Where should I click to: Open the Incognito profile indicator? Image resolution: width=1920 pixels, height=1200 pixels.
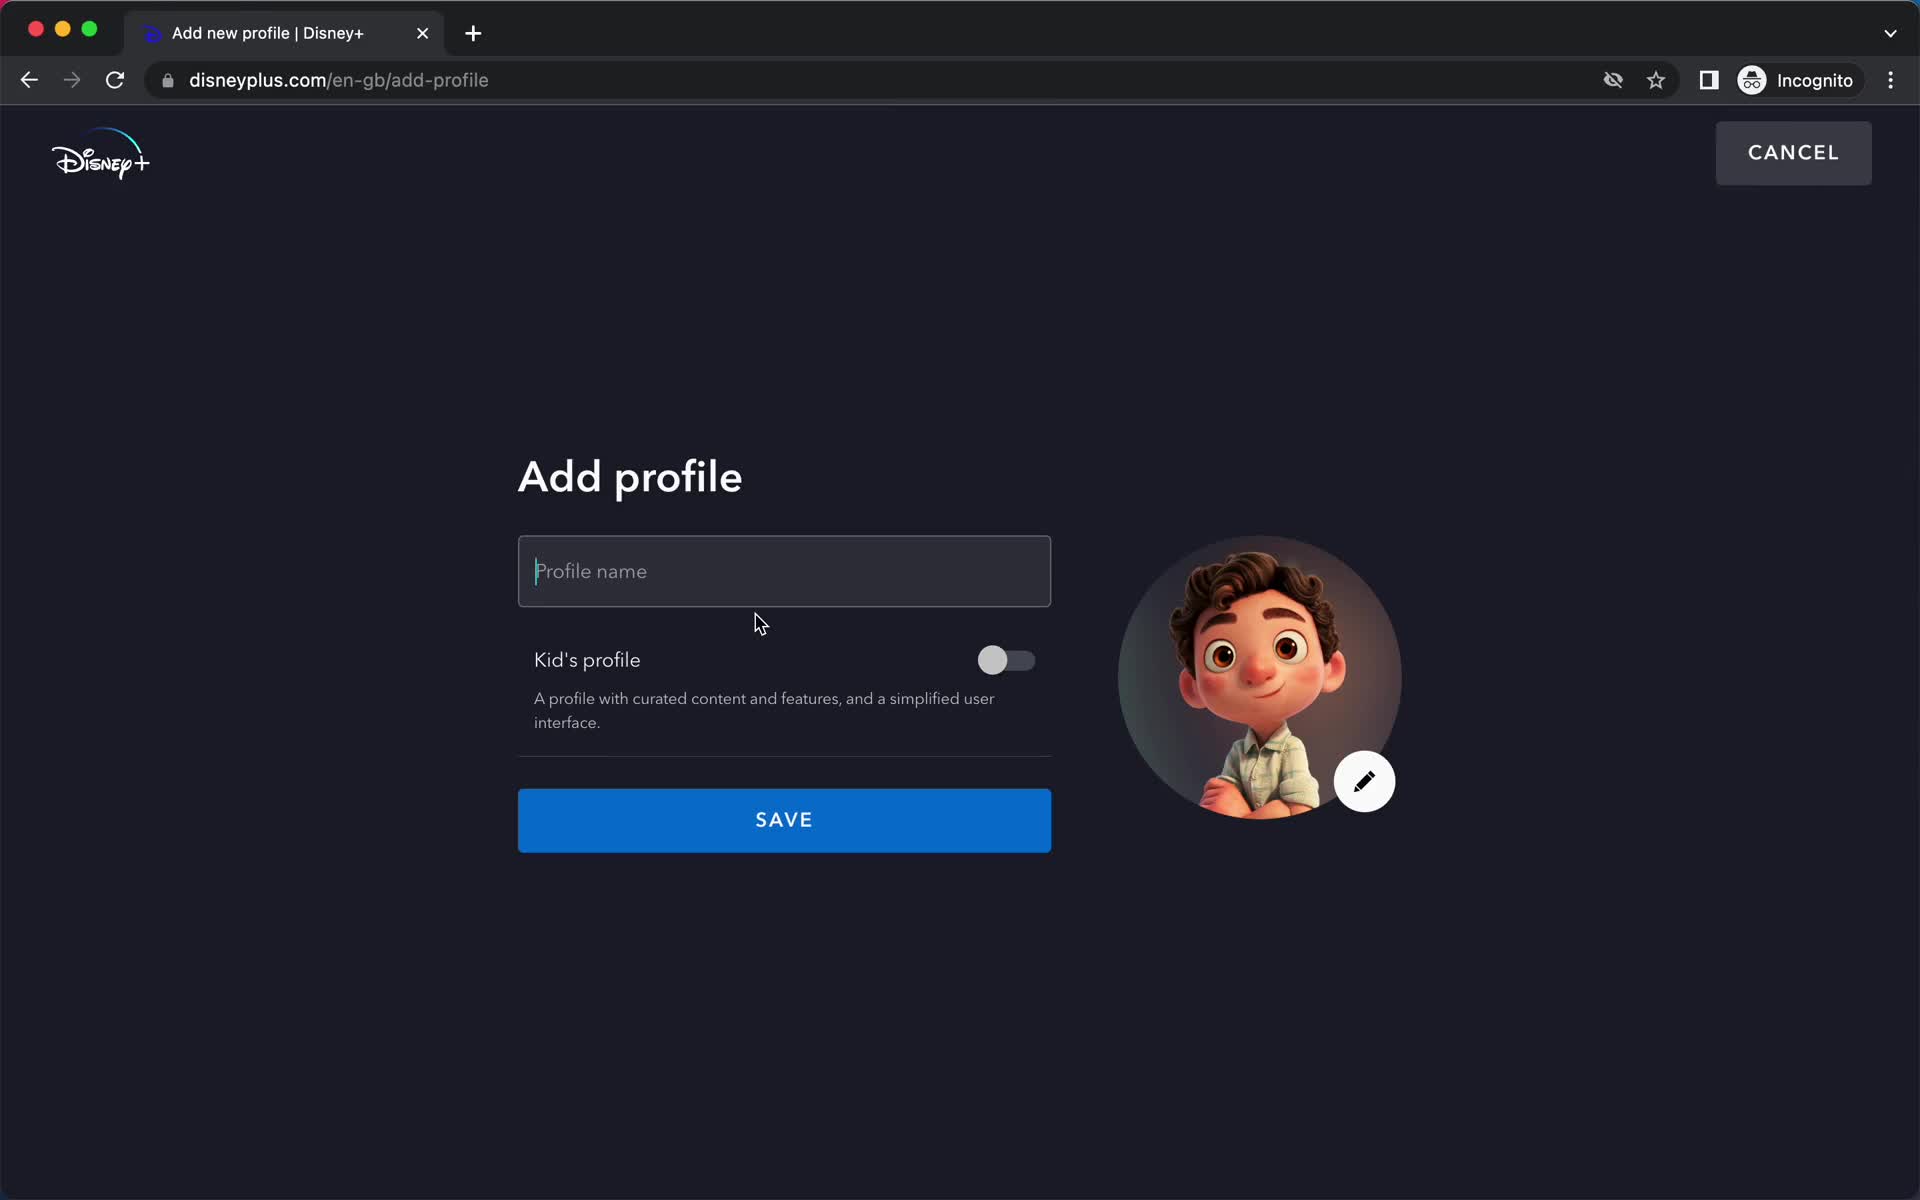pos(1797,80)
